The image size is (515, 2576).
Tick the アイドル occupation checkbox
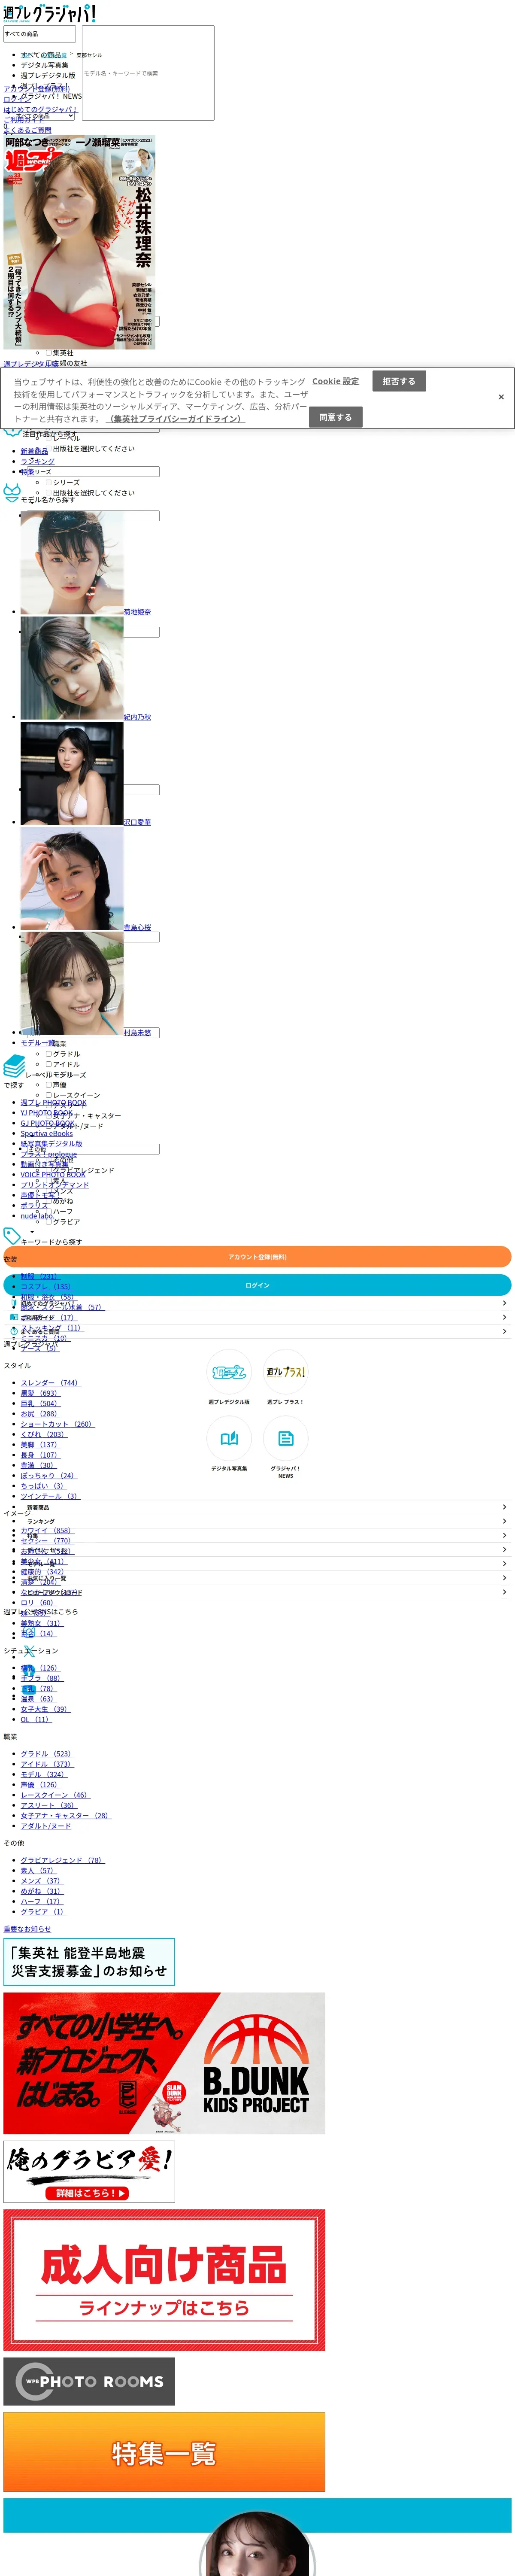coord(49,1064)
